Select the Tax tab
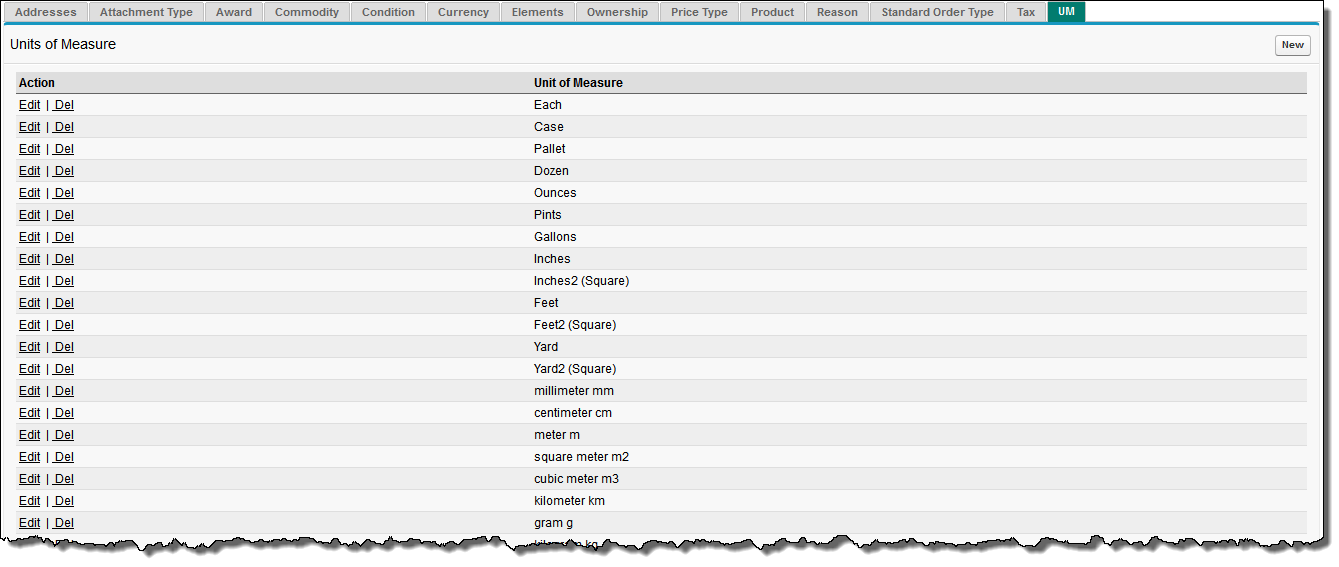The image size is (1339, 567). tap(1026, 12)
